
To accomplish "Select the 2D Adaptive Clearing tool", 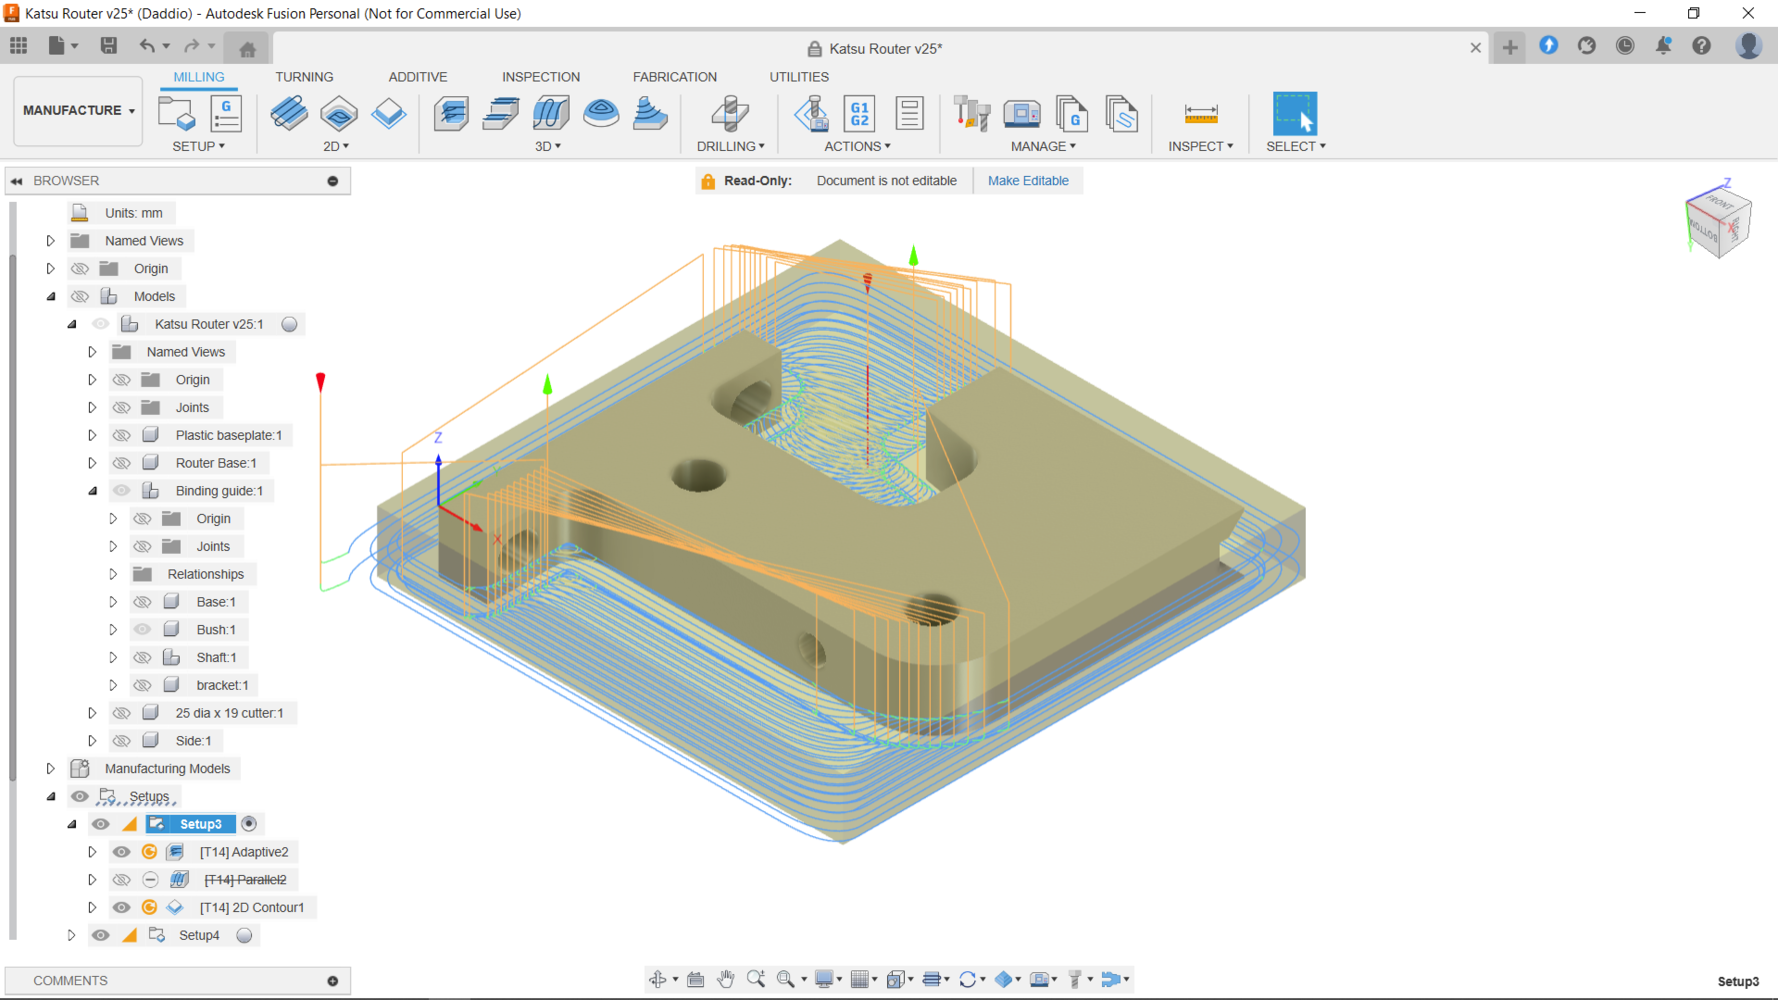I will (289, 113).
